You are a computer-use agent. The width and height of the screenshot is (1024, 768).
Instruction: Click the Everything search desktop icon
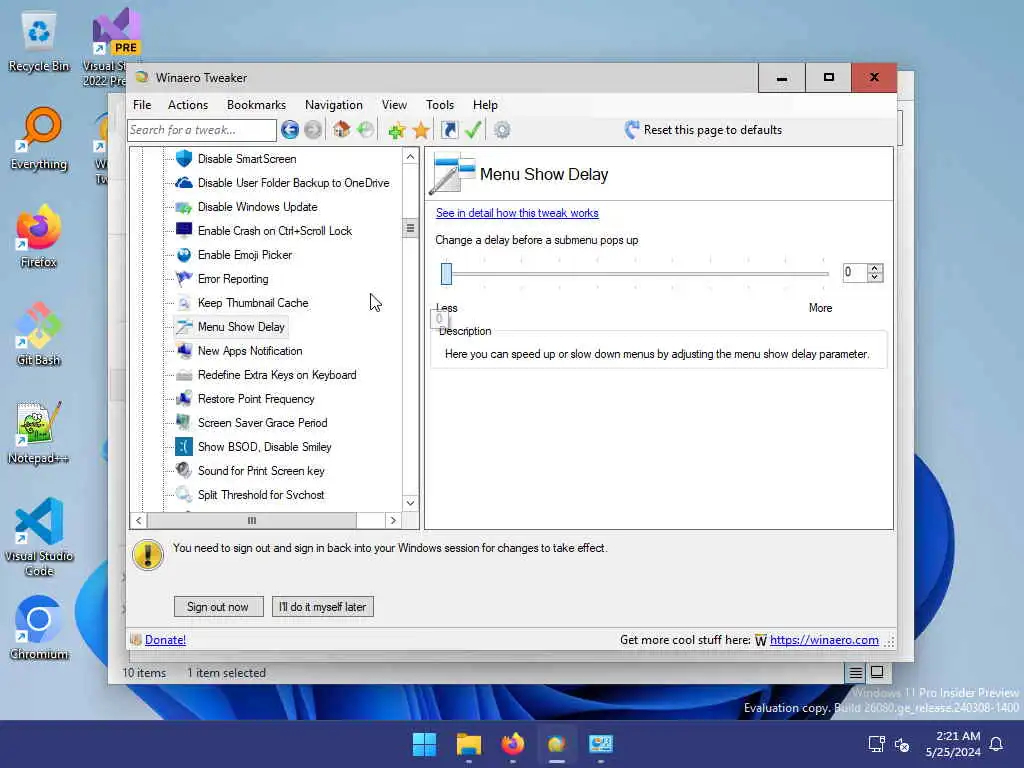39,138
